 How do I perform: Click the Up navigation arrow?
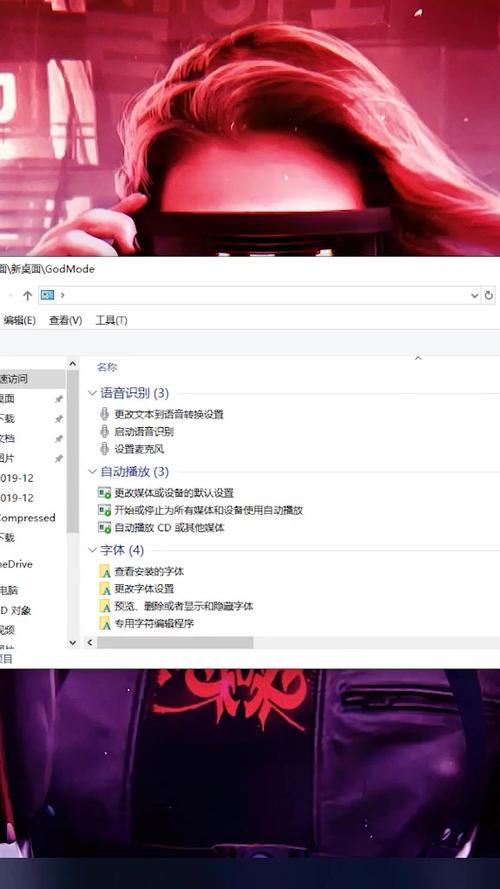tap(27, 295)
